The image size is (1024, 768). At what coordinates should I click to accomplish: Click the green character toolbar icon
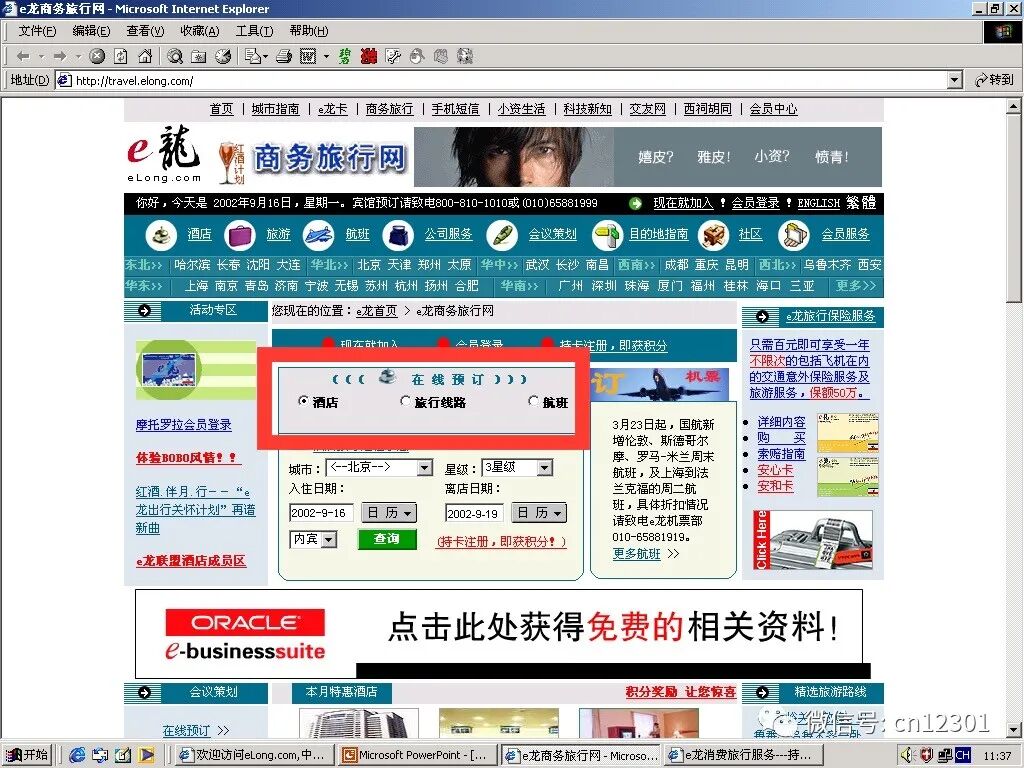345,57
